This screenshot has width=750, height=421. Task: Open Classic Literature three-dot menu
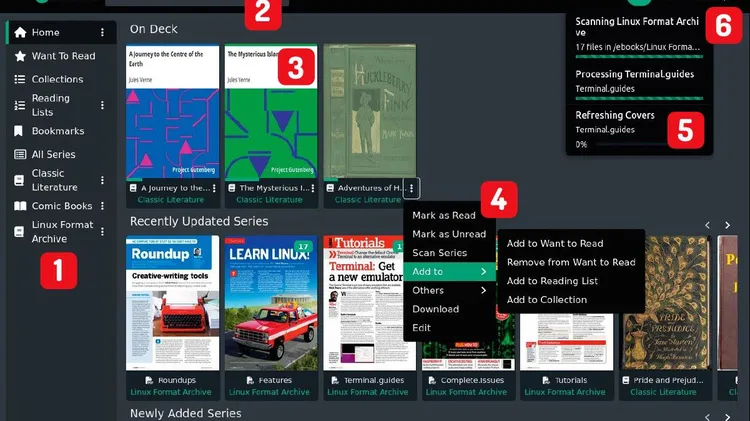(102, 180)
